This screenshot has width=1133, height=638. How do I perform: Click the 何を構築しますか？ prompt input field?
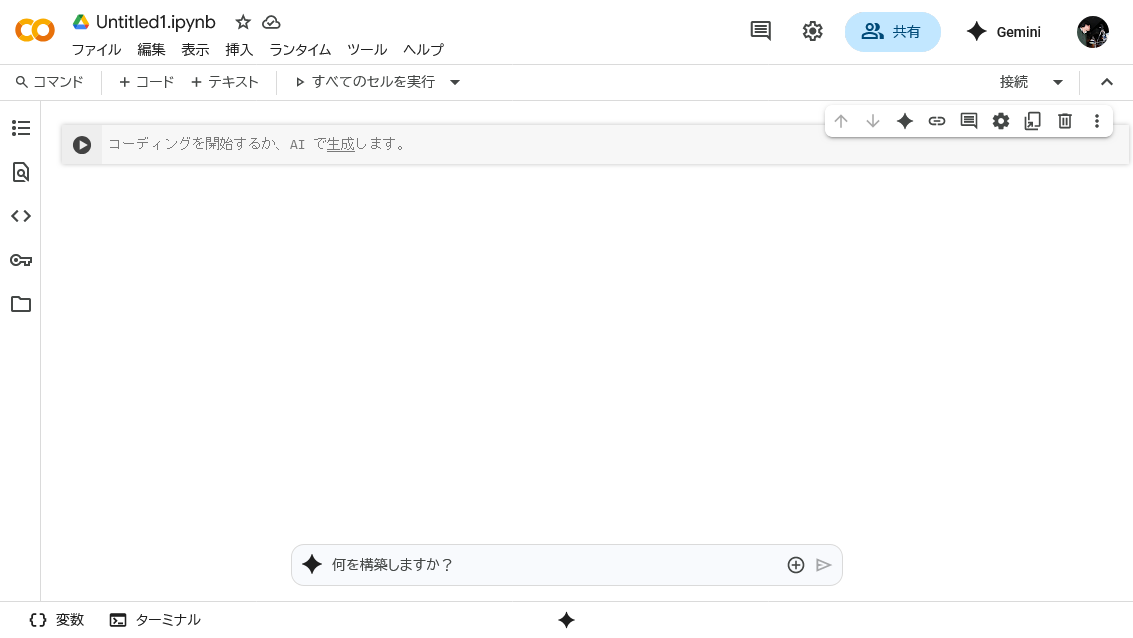(x=550, y=565)
